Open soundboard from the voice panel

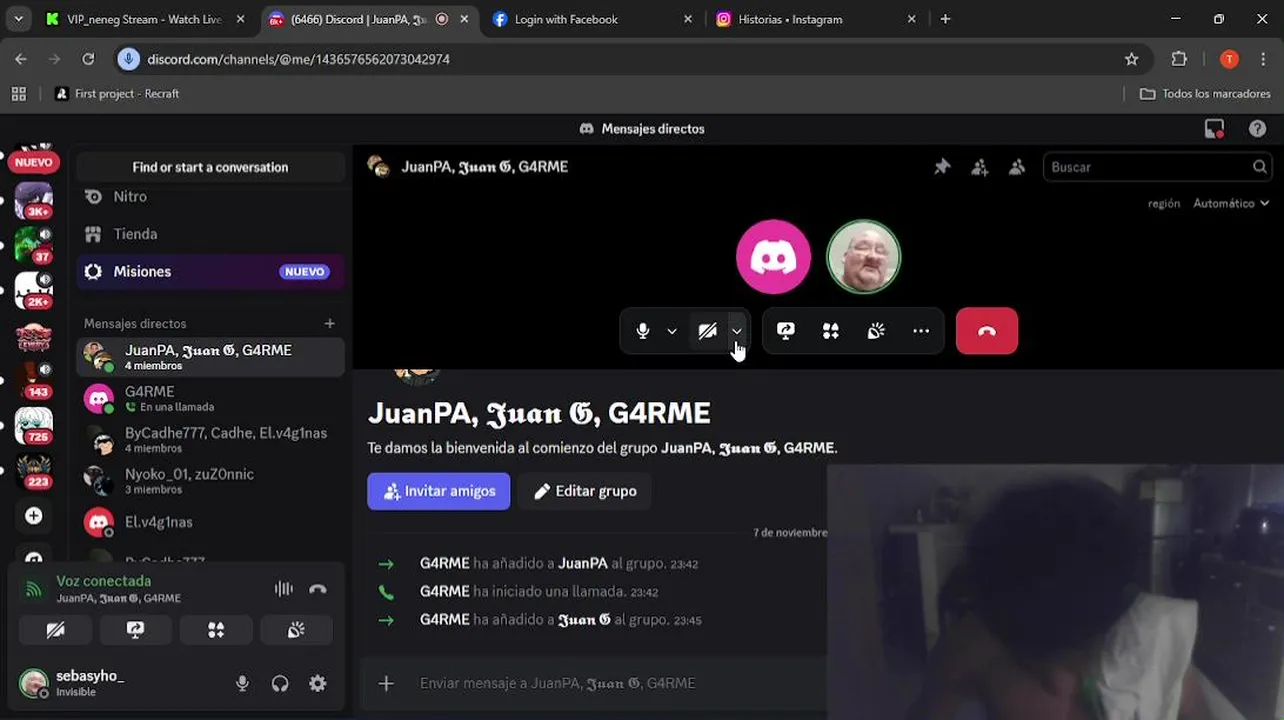coord(296,630)
